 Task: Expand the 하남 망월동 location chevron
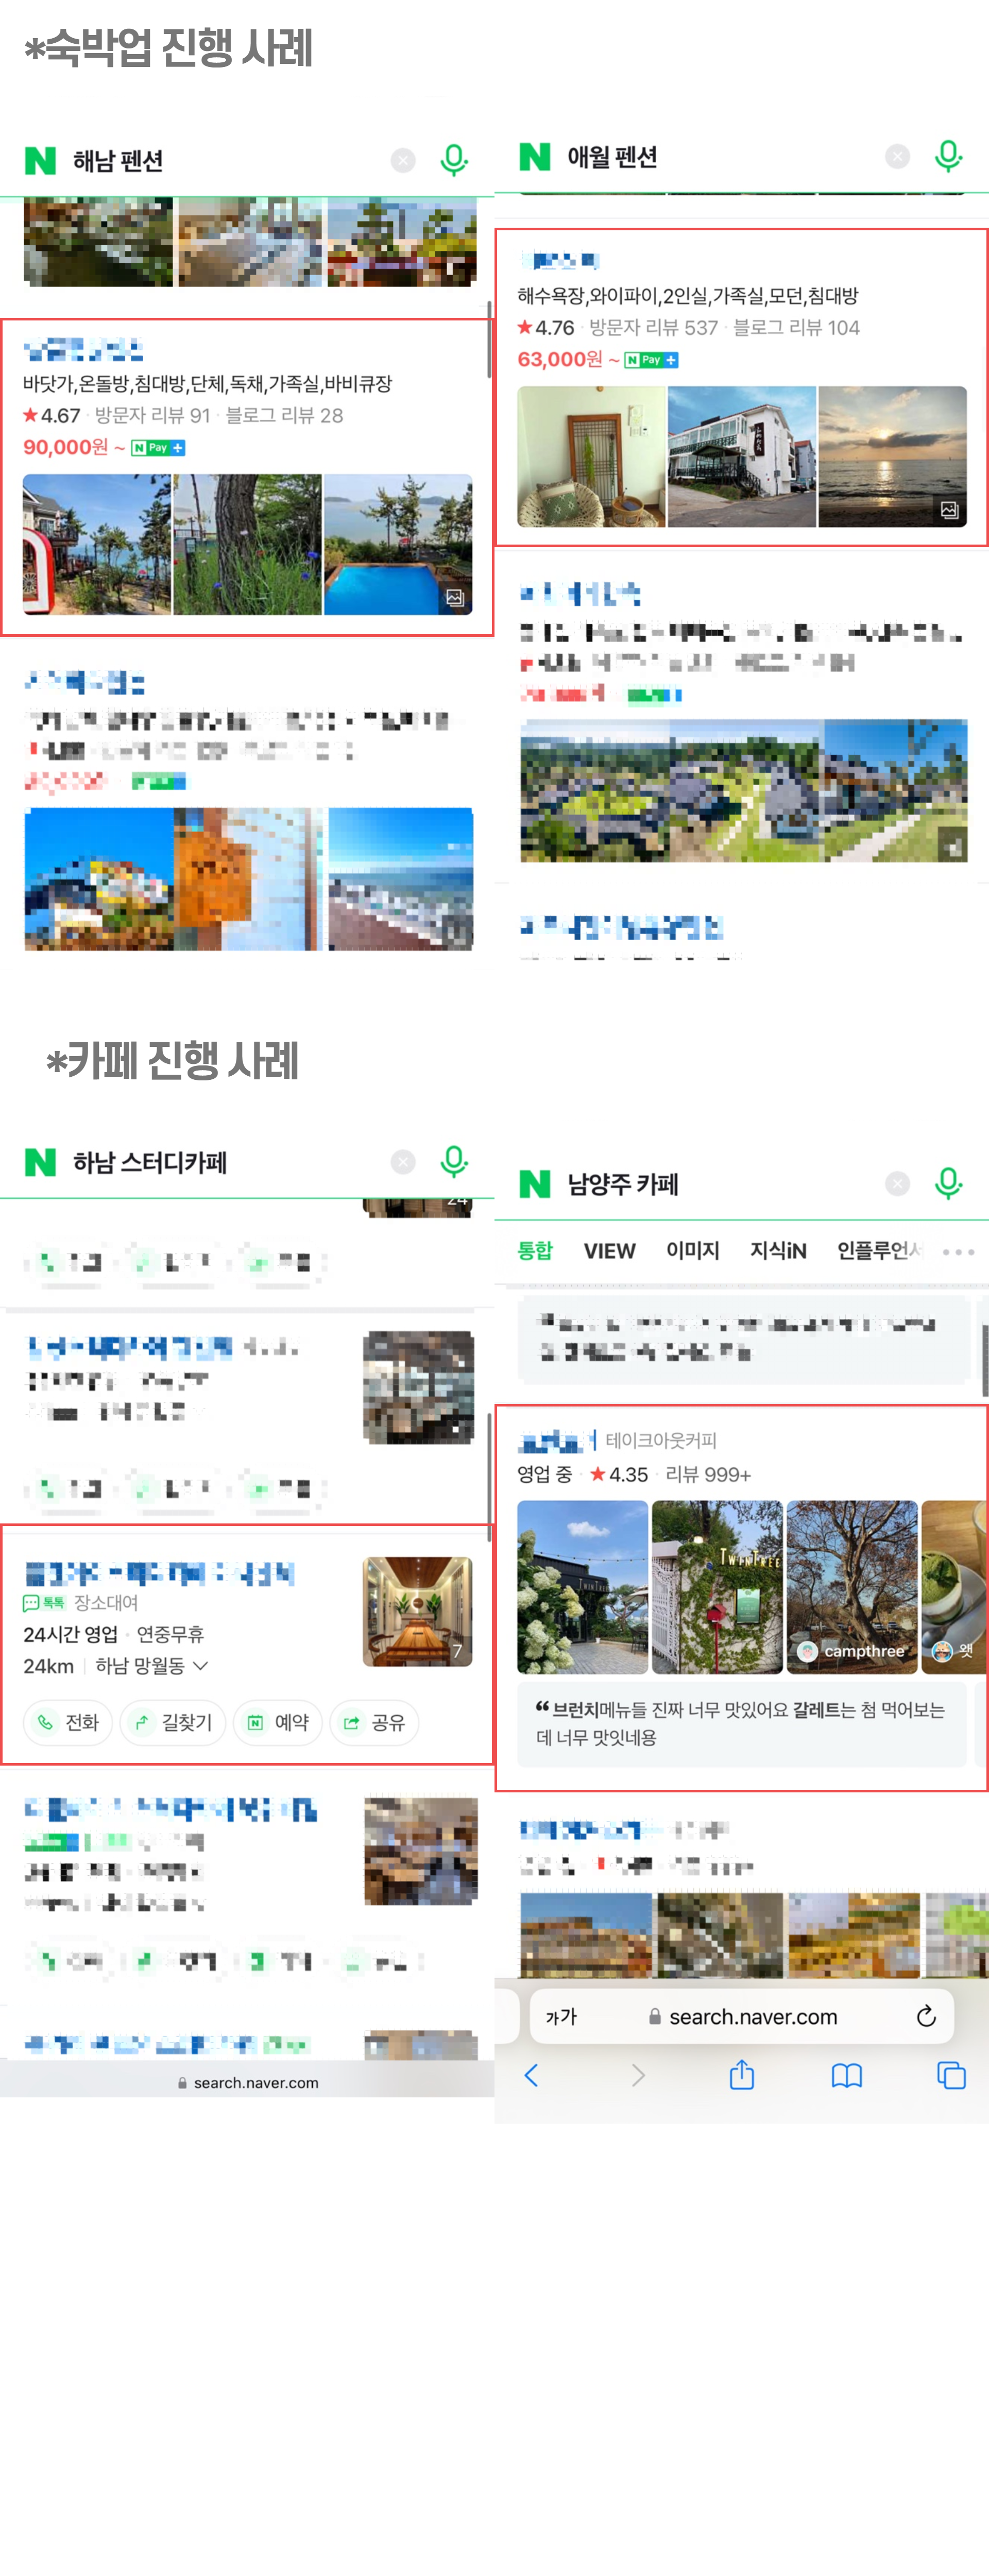point(200,1666)
